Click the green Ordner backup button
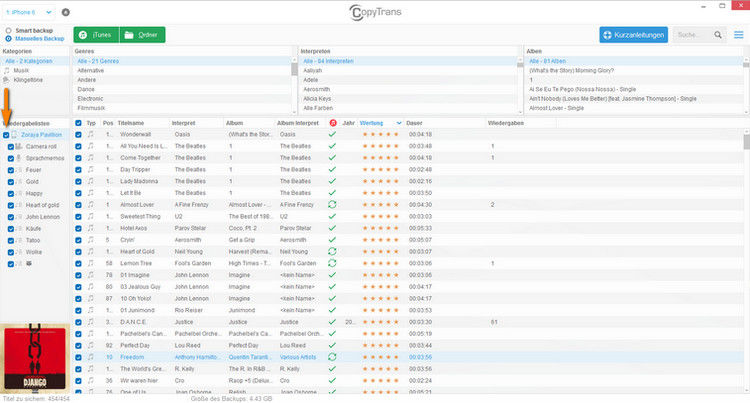The width and height of the screenshot is (750, 403). tap(142, 35)
